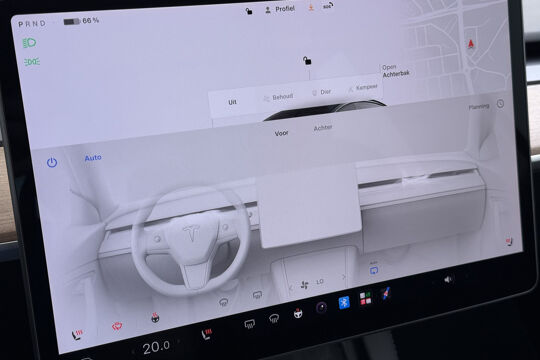Open the dashcam camera app

322,307
